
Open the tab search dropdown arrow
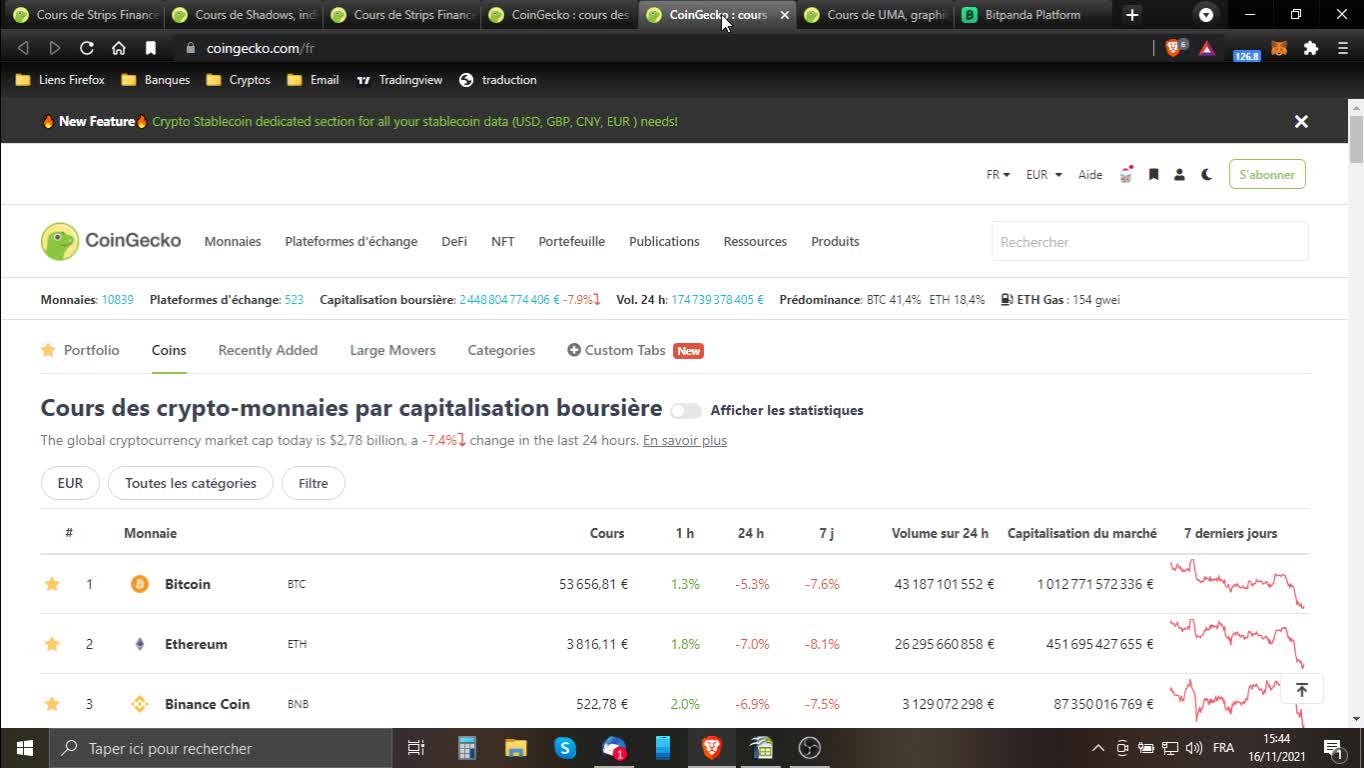[1206, 15]
